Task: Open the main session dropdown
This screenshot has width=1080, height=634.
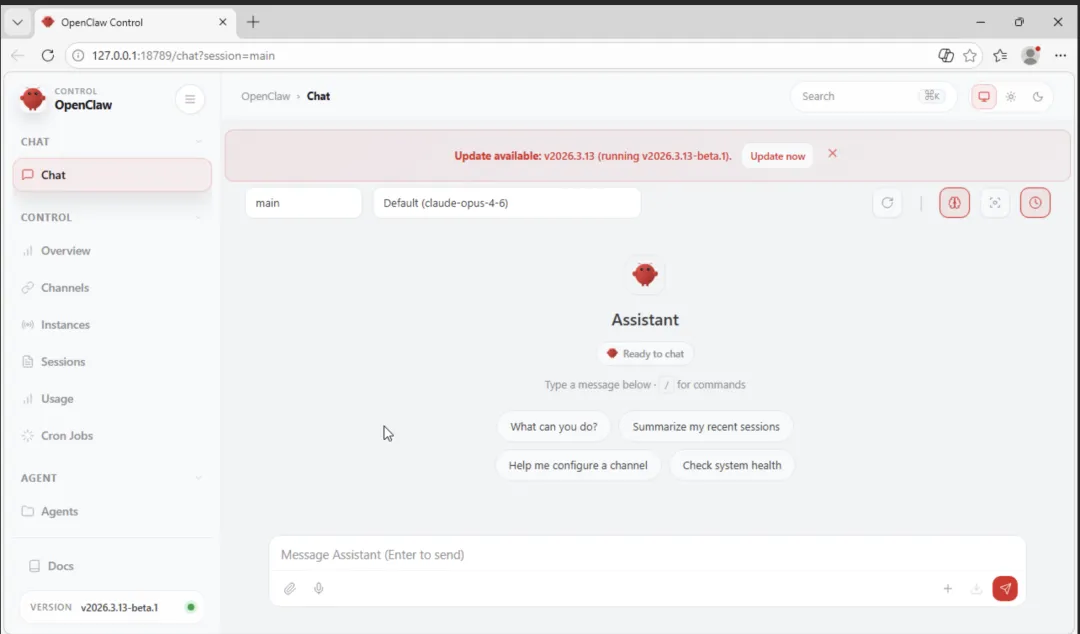Action: click(303, 203)
